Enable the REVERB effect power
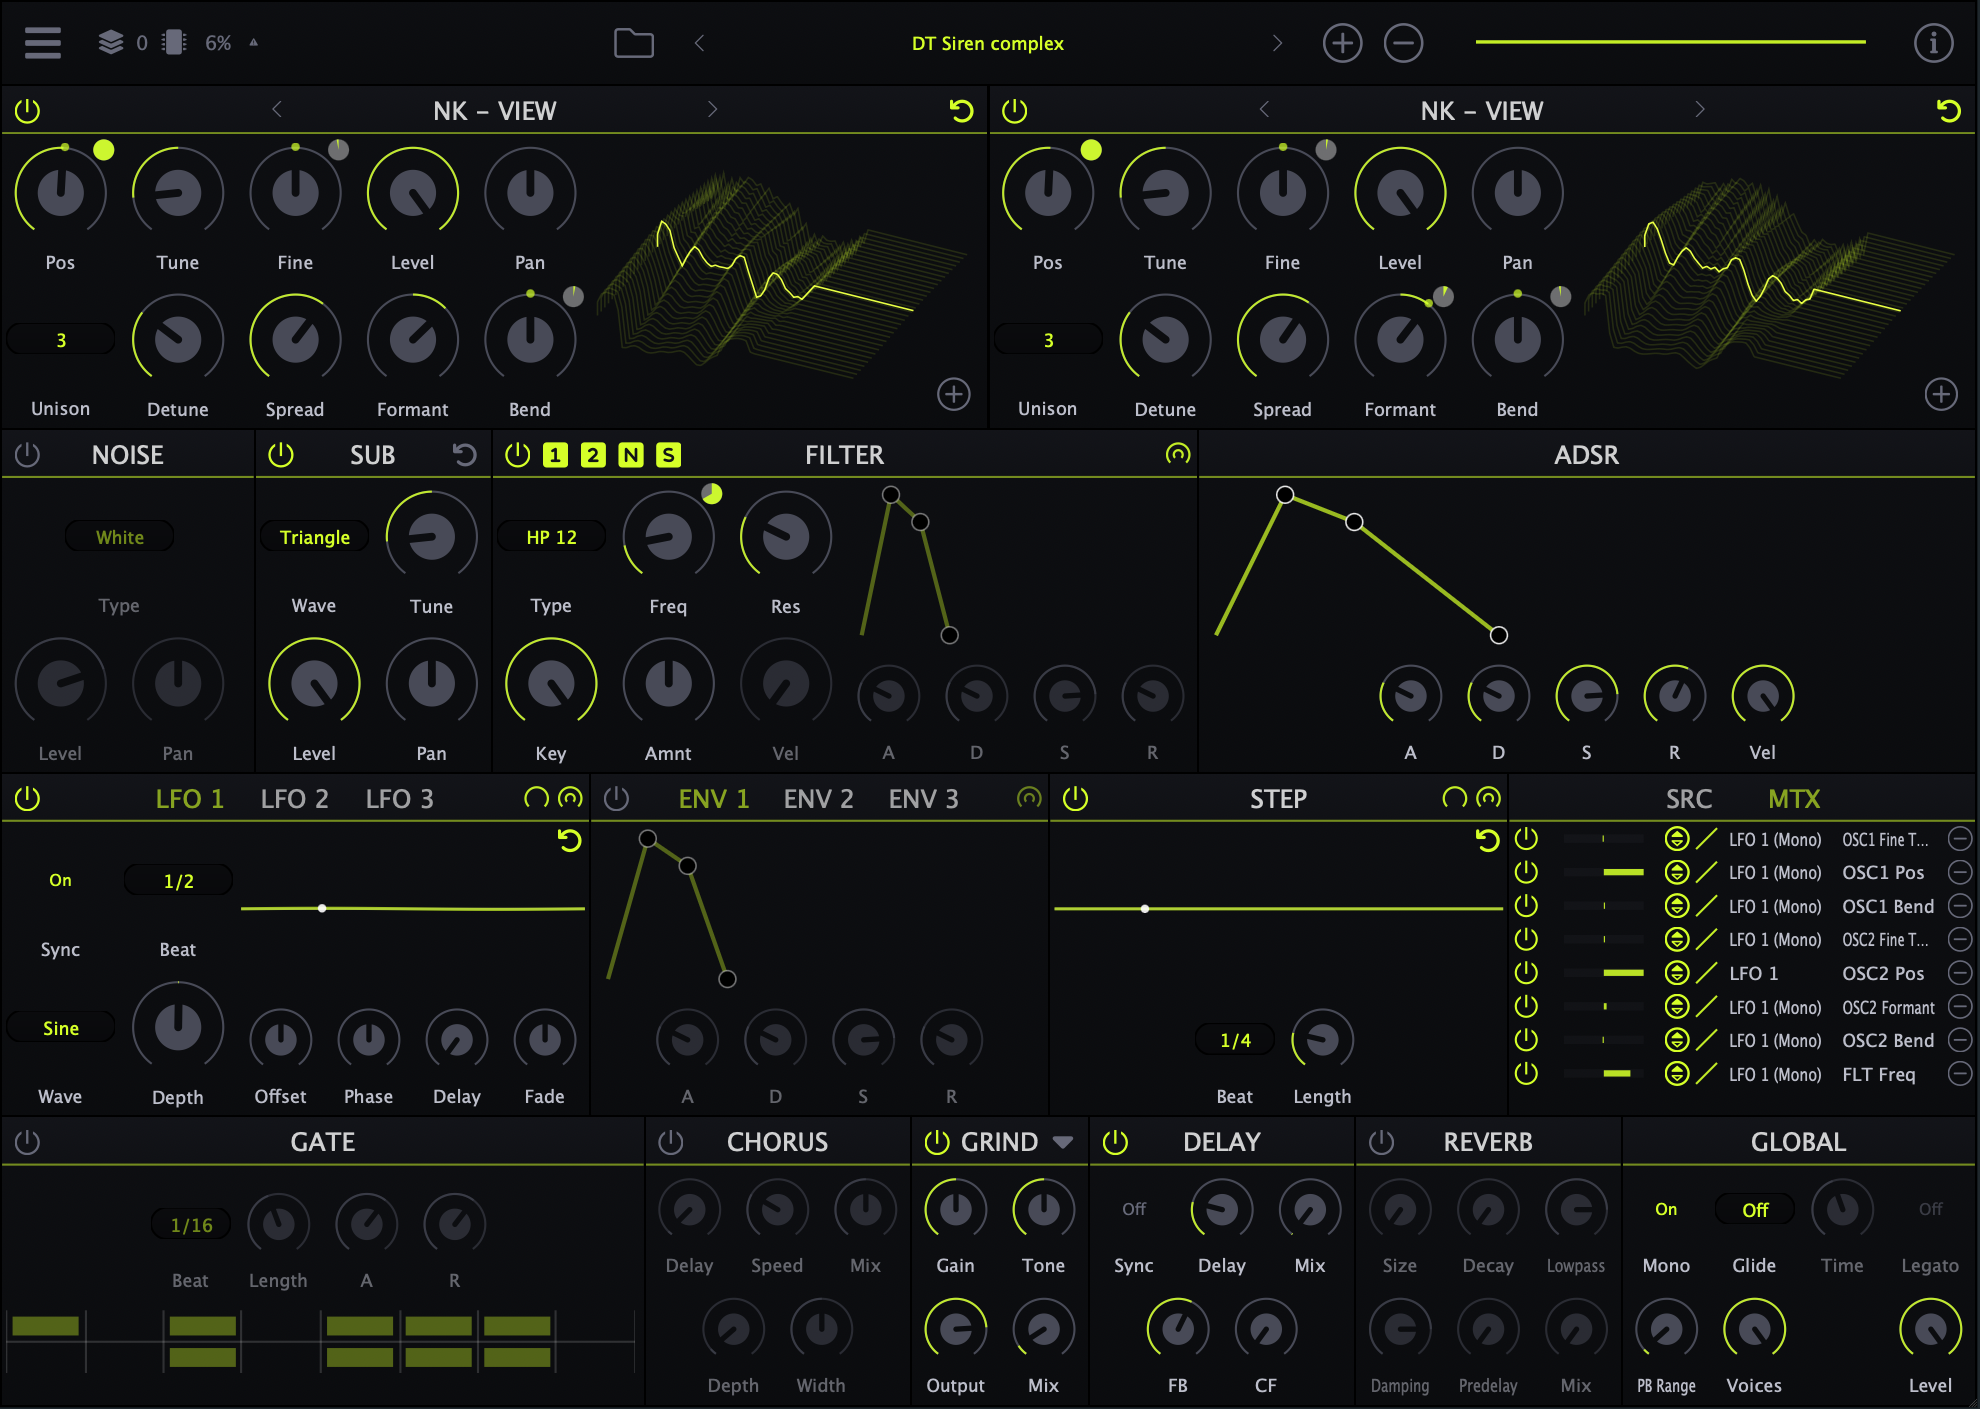This screenshot has width=1980, height=1409. pos(1381,1142)
